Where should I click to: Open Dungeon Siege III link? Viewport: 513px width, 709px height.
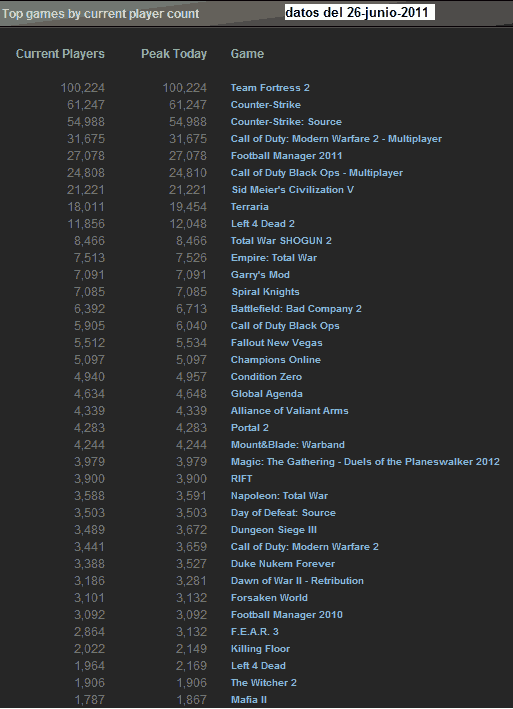pos(274,530)
